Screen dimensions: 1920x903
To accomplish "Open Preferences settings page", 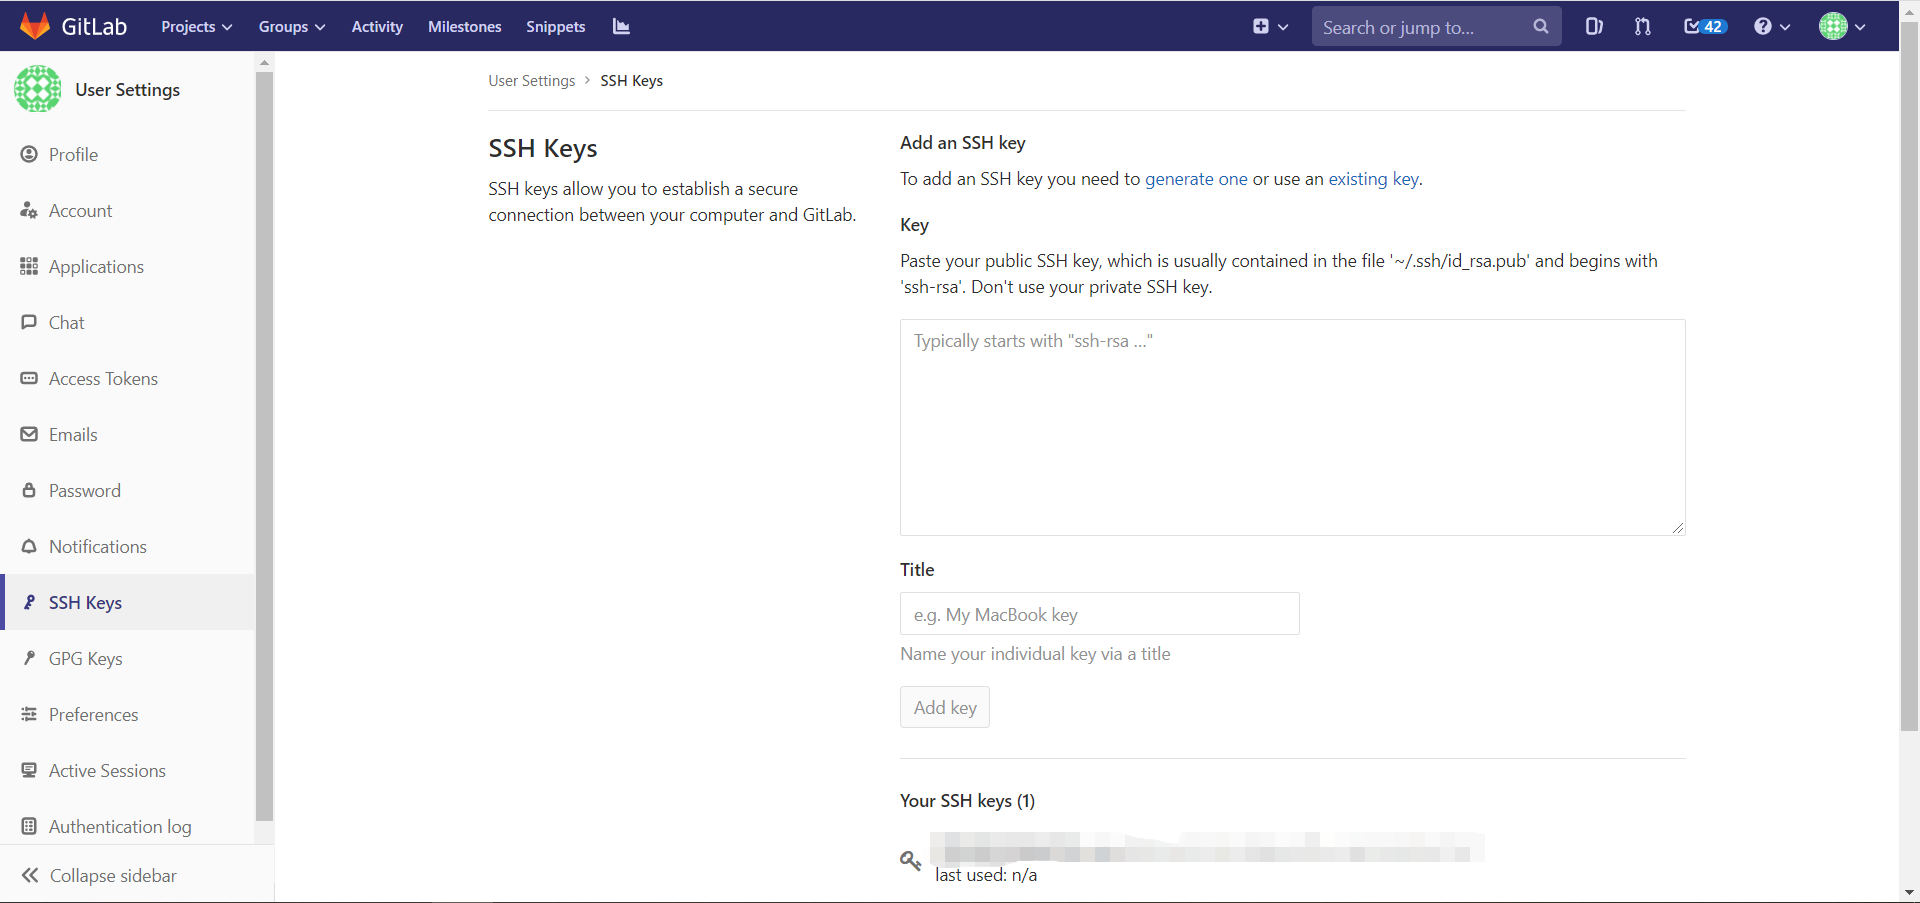I will (x=94, y=714).
